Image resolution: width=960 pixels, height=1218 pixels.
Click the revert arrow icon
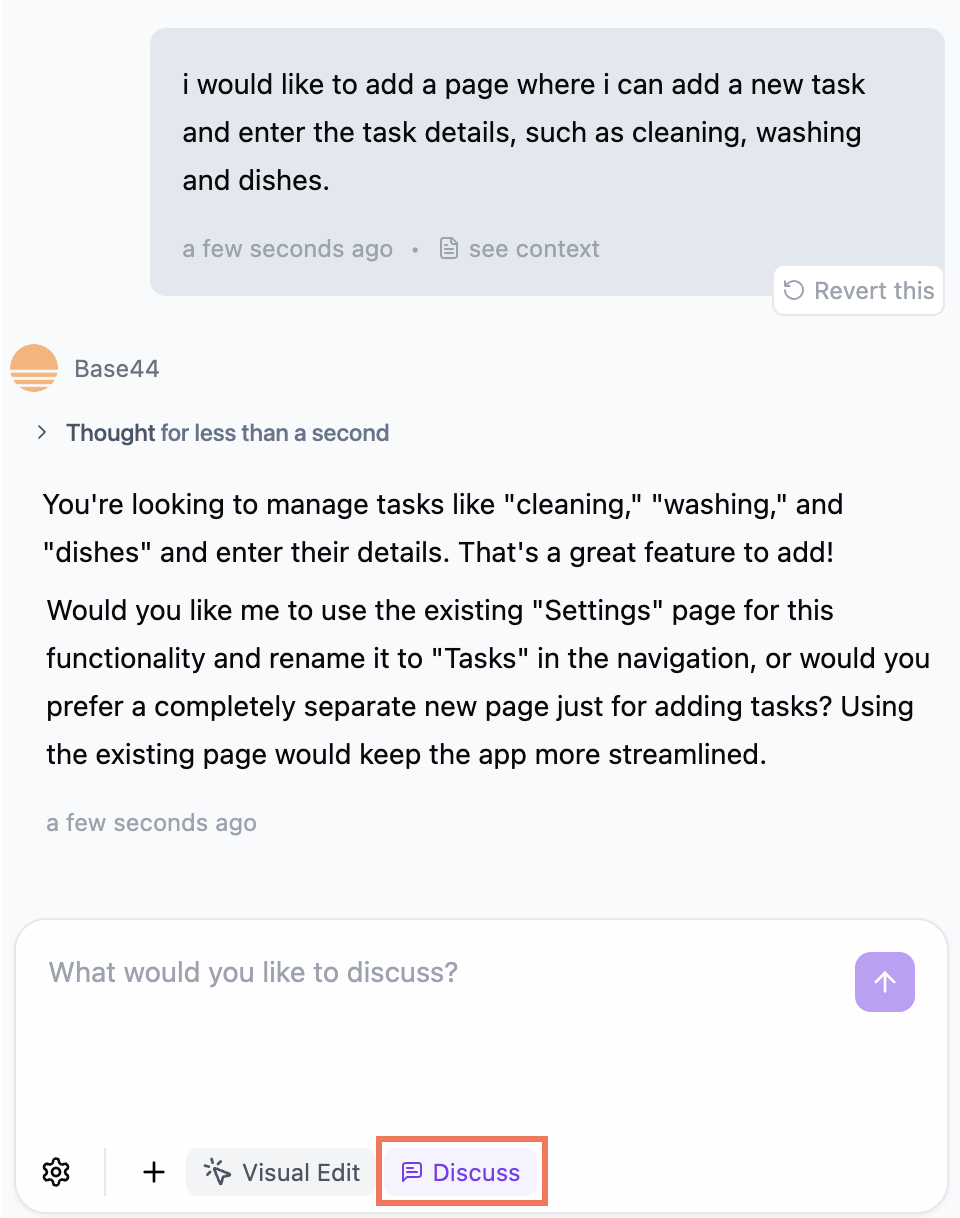tap(793, 291)
